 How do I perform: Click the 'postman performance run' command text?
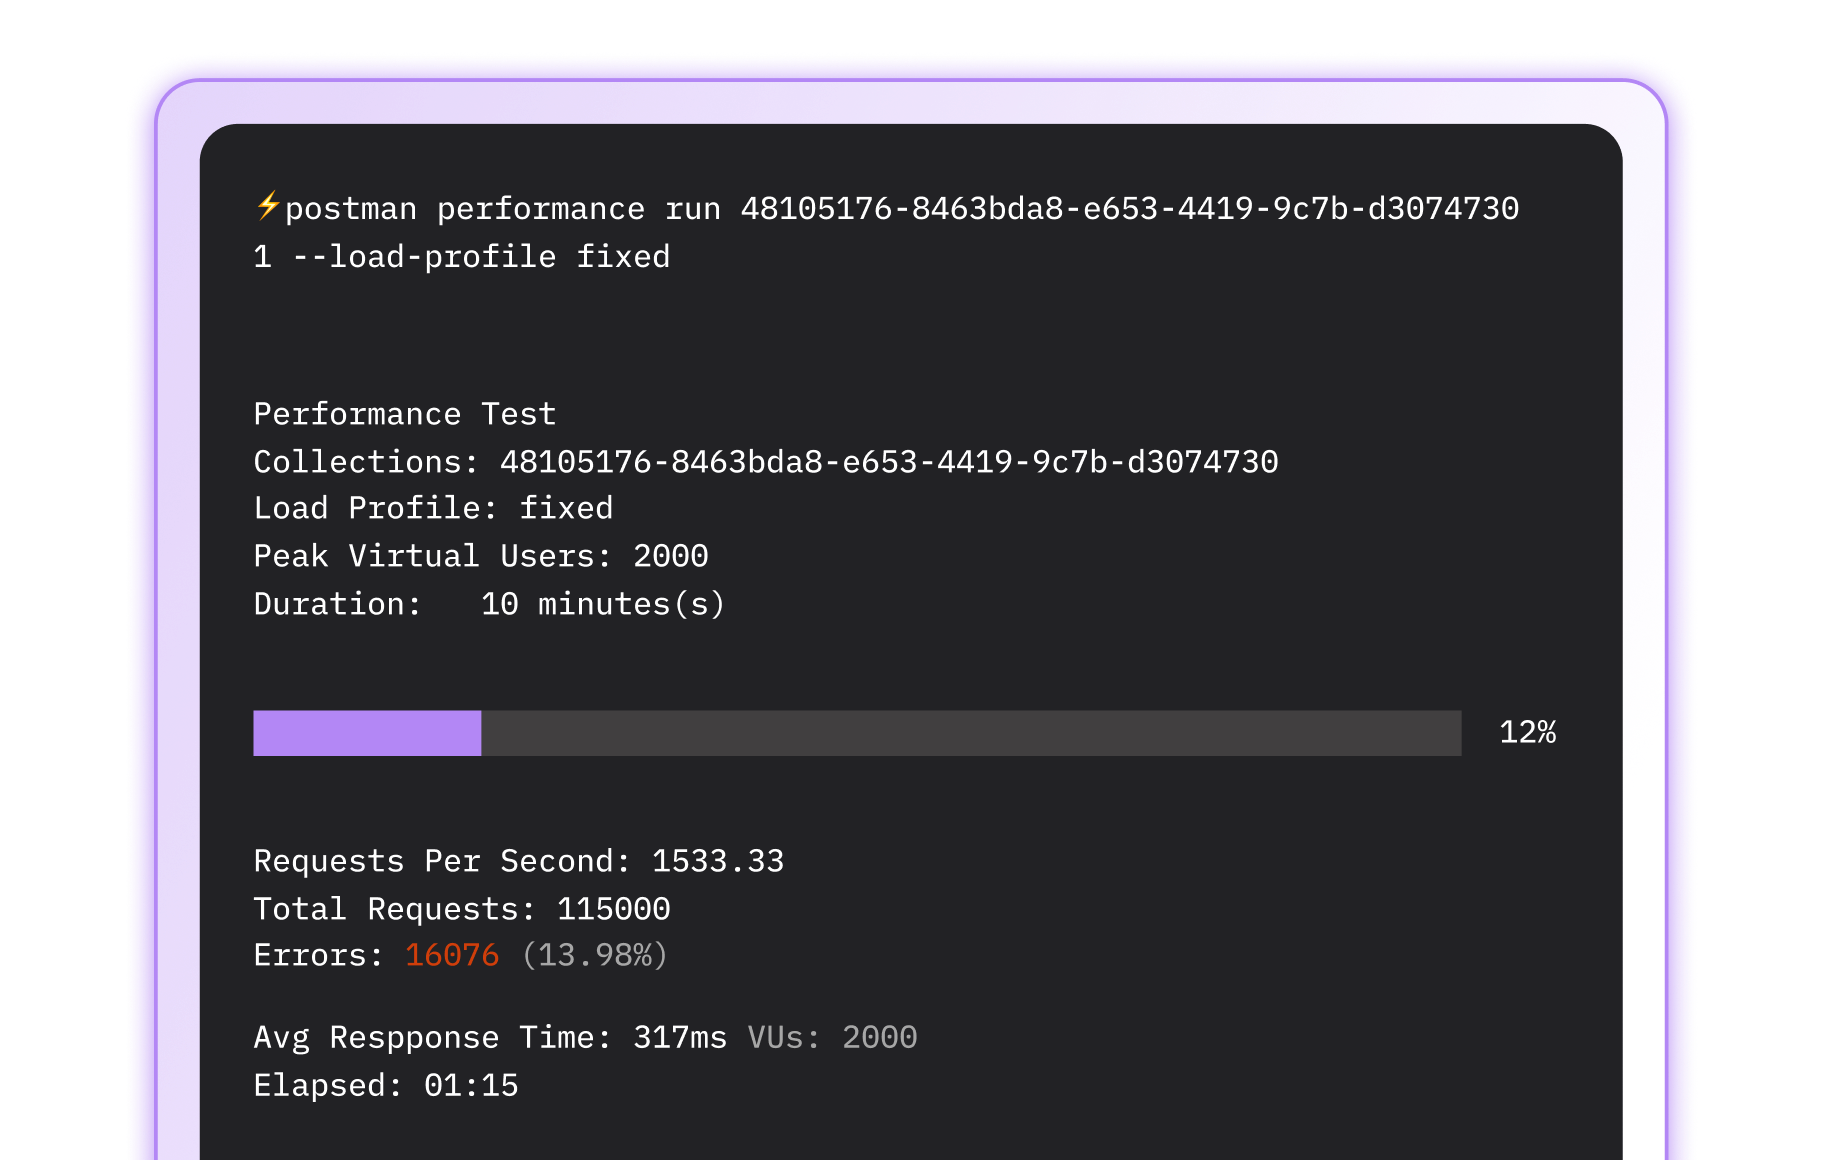tap(502, 209)
